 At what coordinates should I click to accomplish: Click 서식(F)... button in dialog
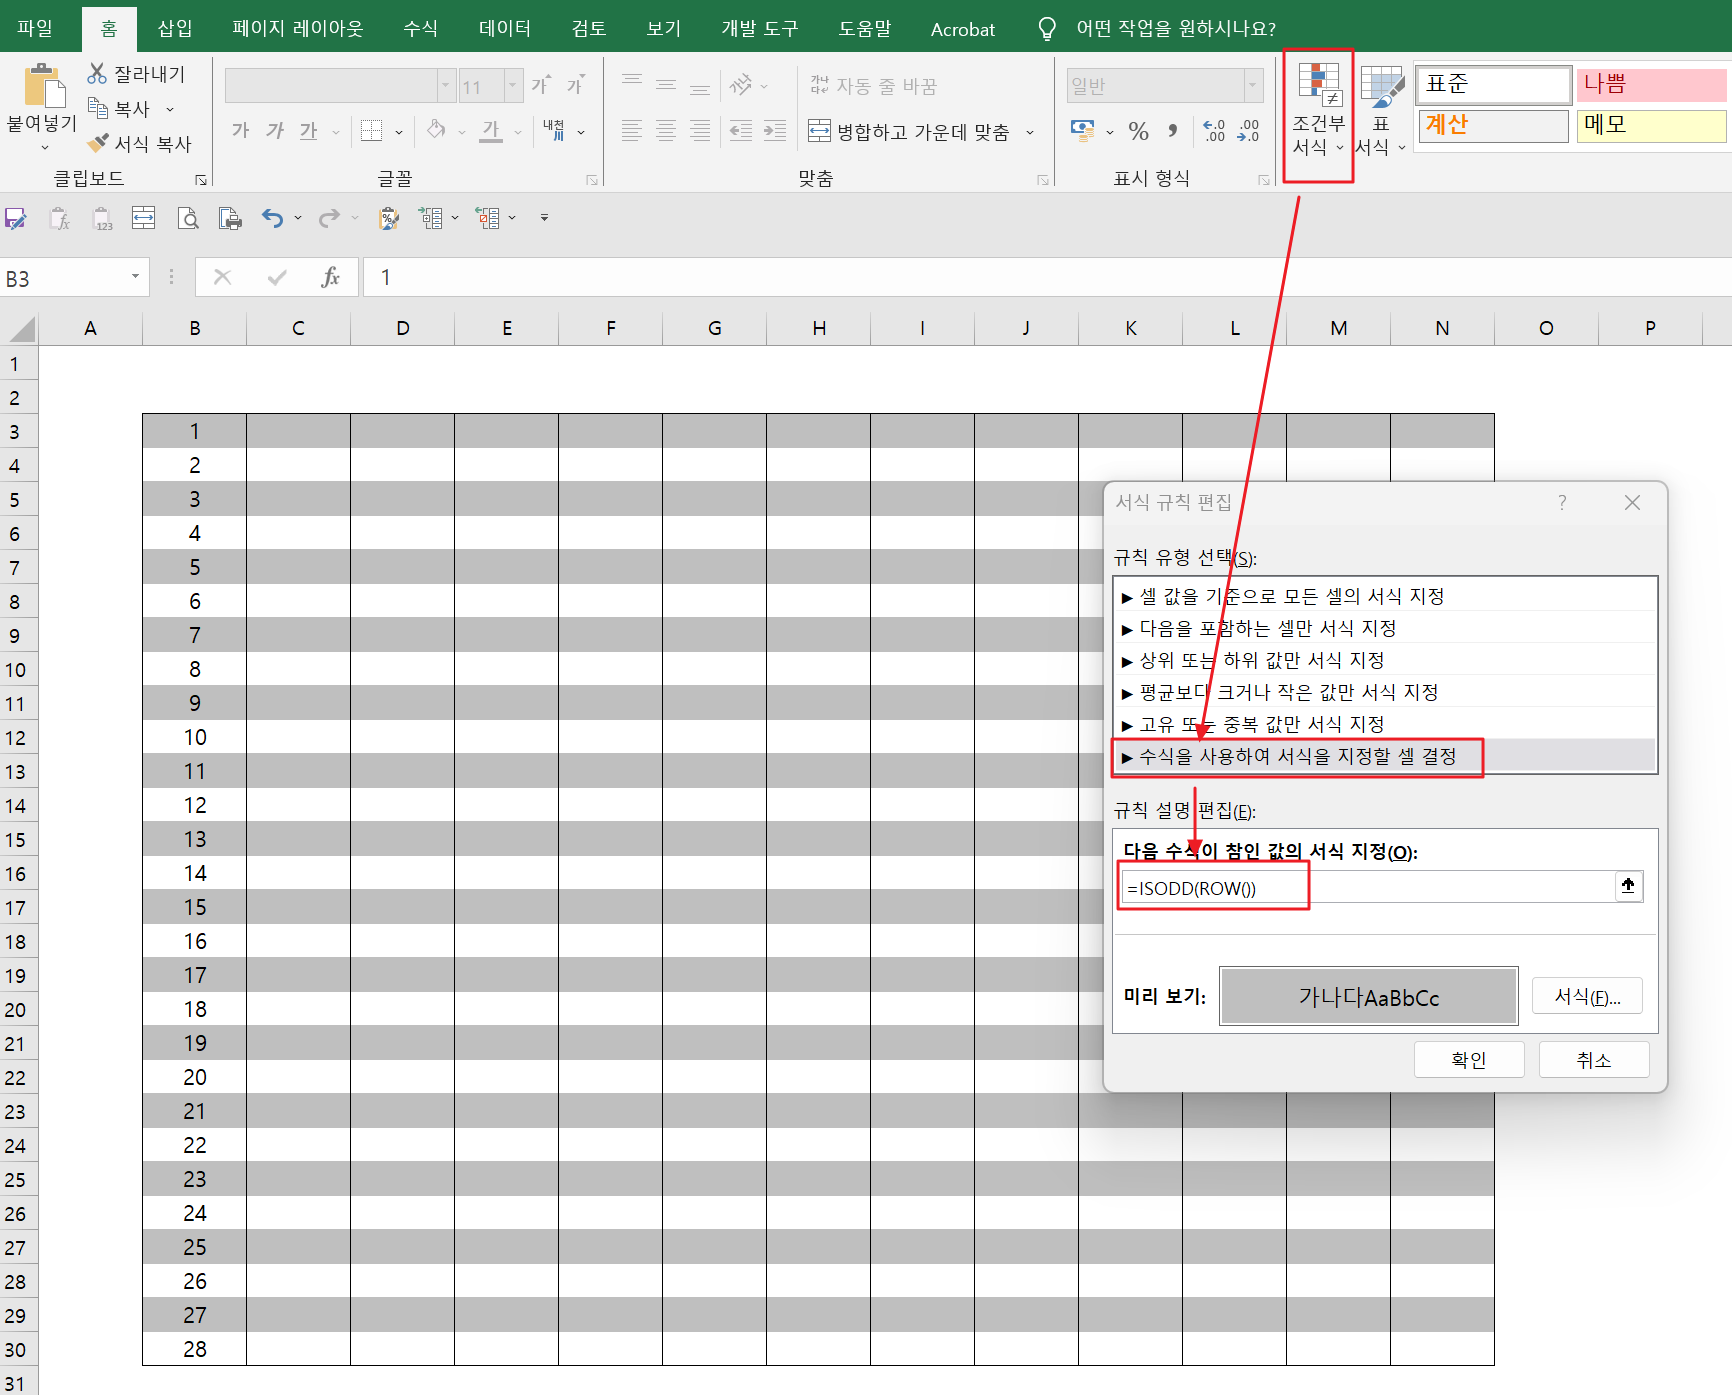[1587, 996]
